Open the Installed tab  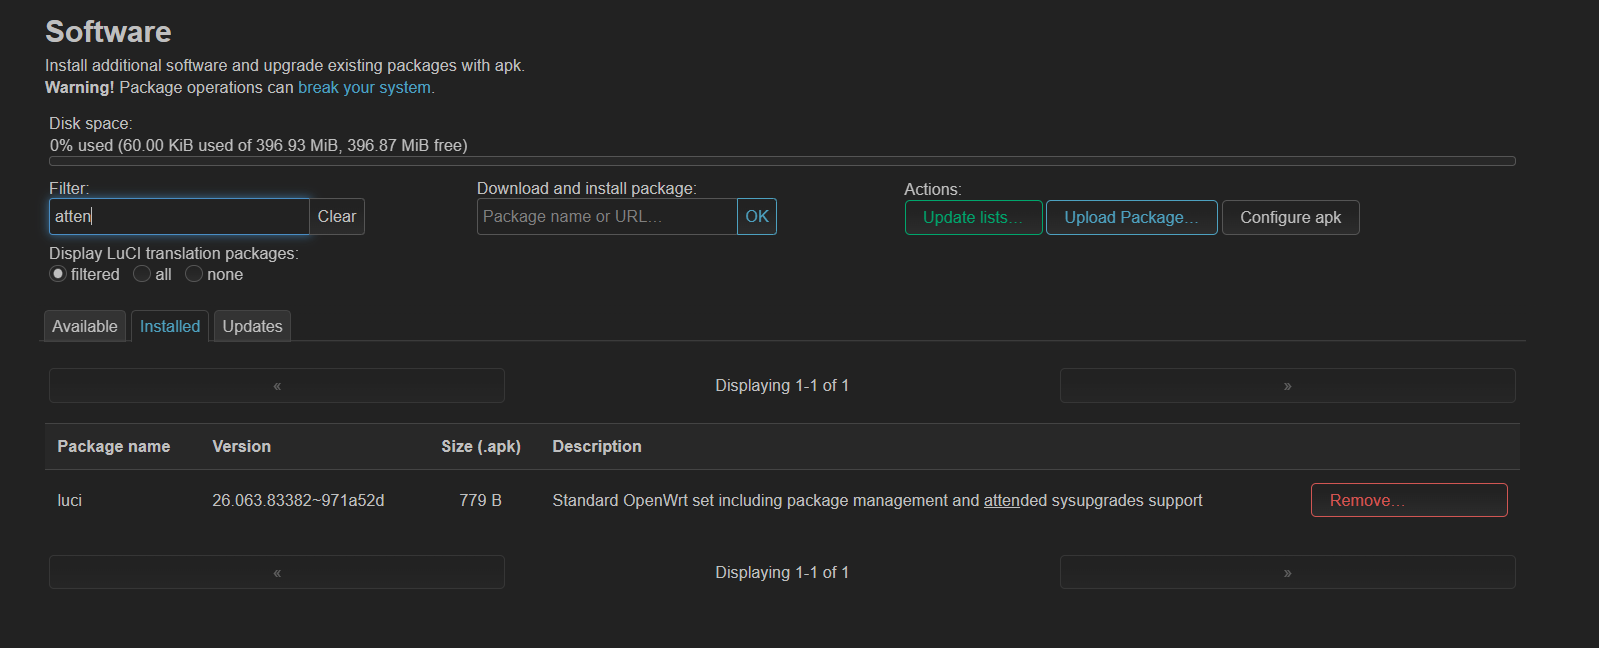click(170, 326)
